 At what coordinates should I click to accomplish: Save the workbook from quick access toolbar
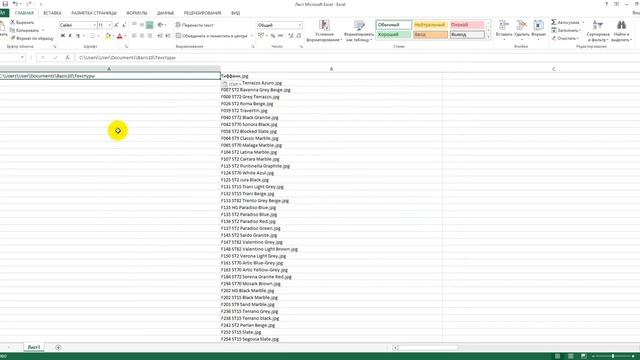tap(5, 4)
